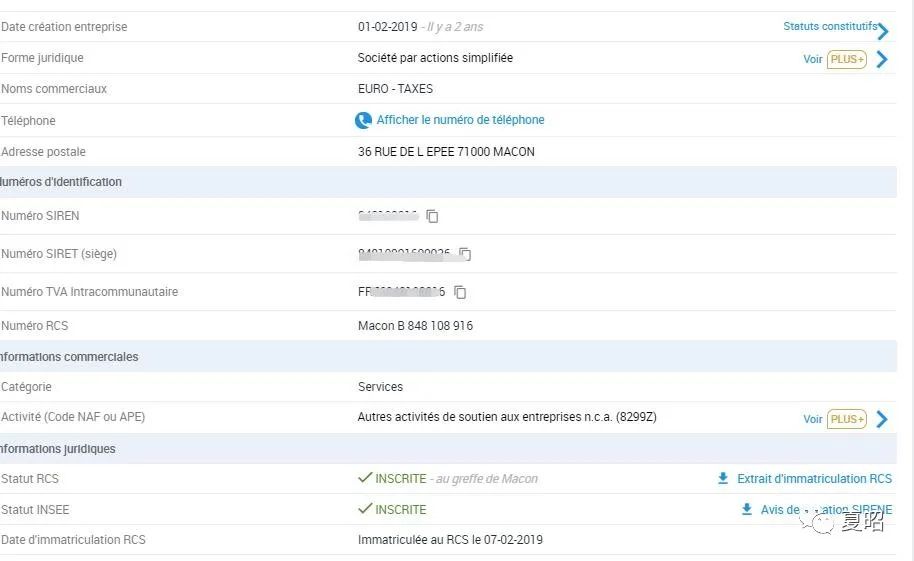Click download icon for Extrait d'immatriculation RCS

coord(723,478)
